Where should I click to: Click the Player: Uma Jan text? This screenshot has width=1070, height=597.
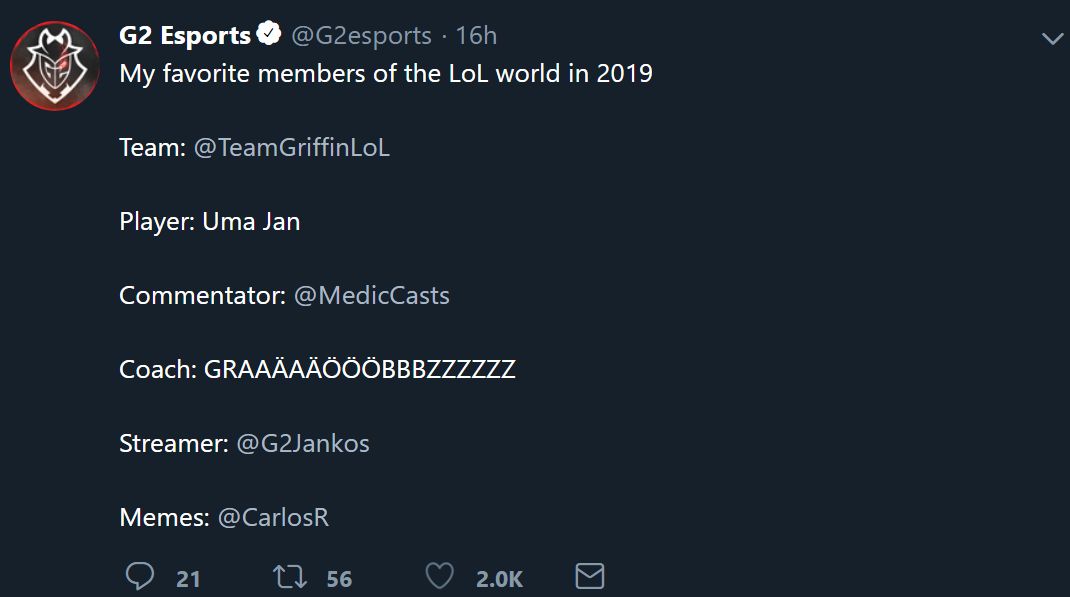point(209,222)
